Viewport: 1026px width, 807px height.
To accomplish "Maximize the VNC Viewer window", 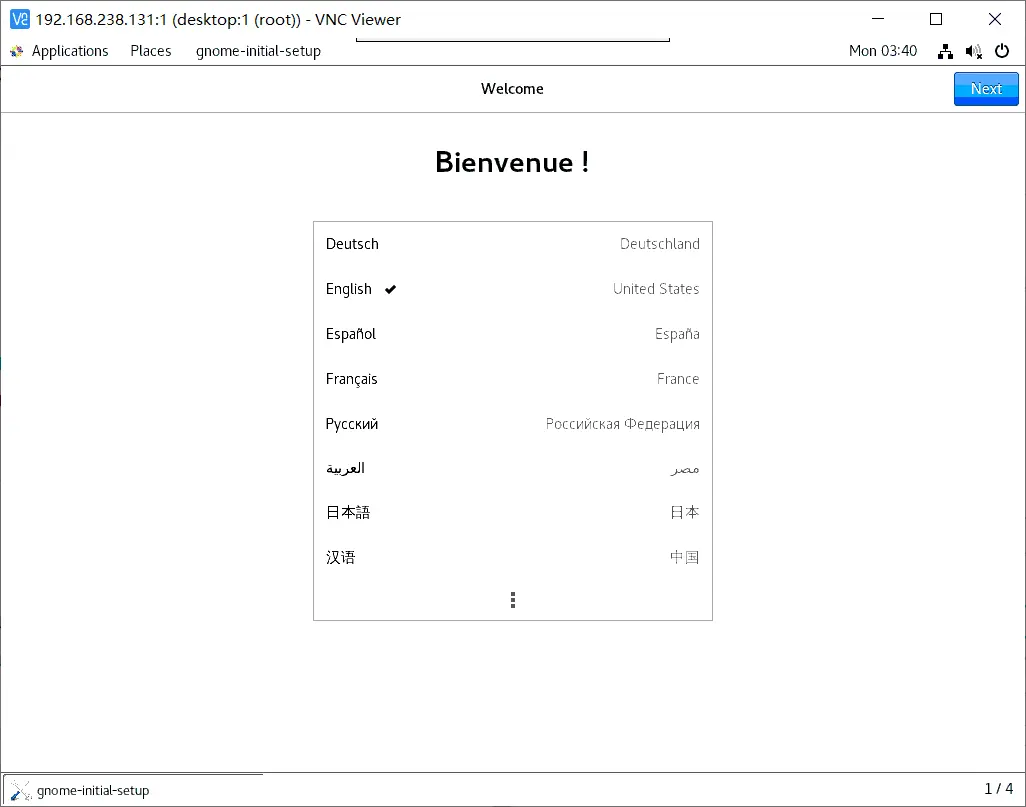I will 936,19.
